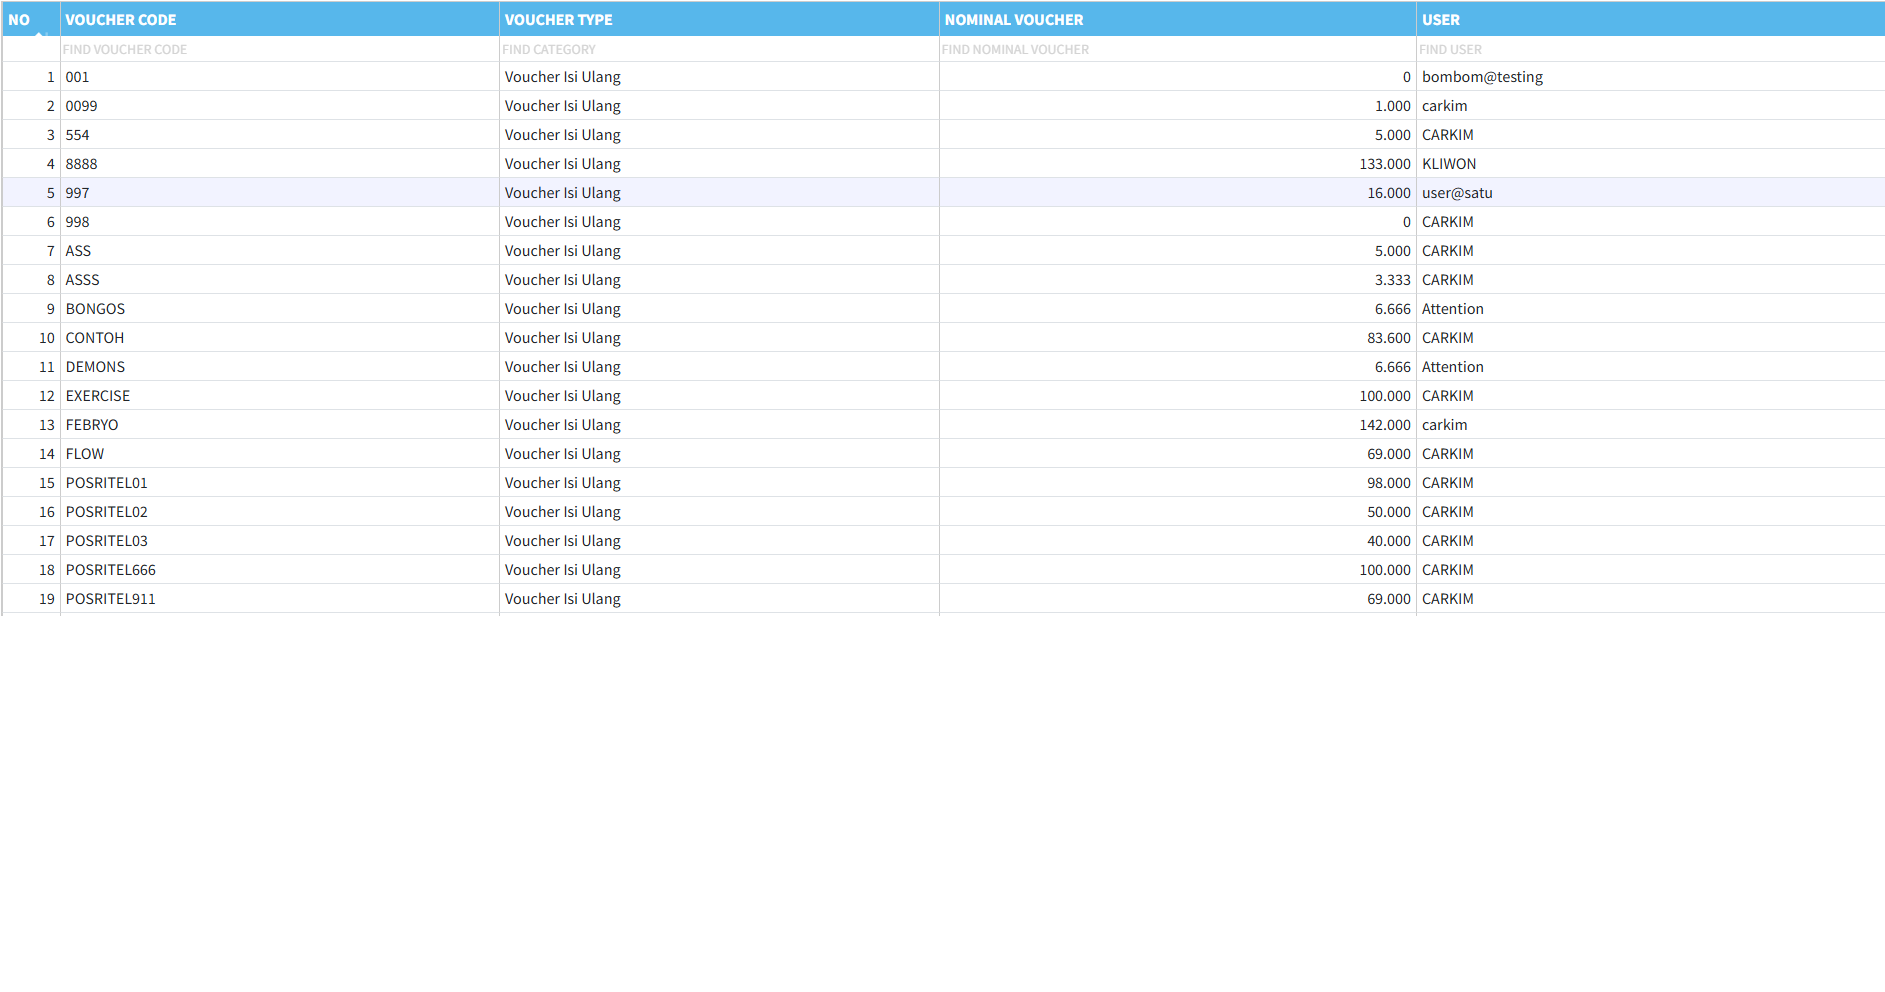Select voucher code POSRITEL911 cell
1885x992 pixels.
pyautogui.click(x=280, y=599)
